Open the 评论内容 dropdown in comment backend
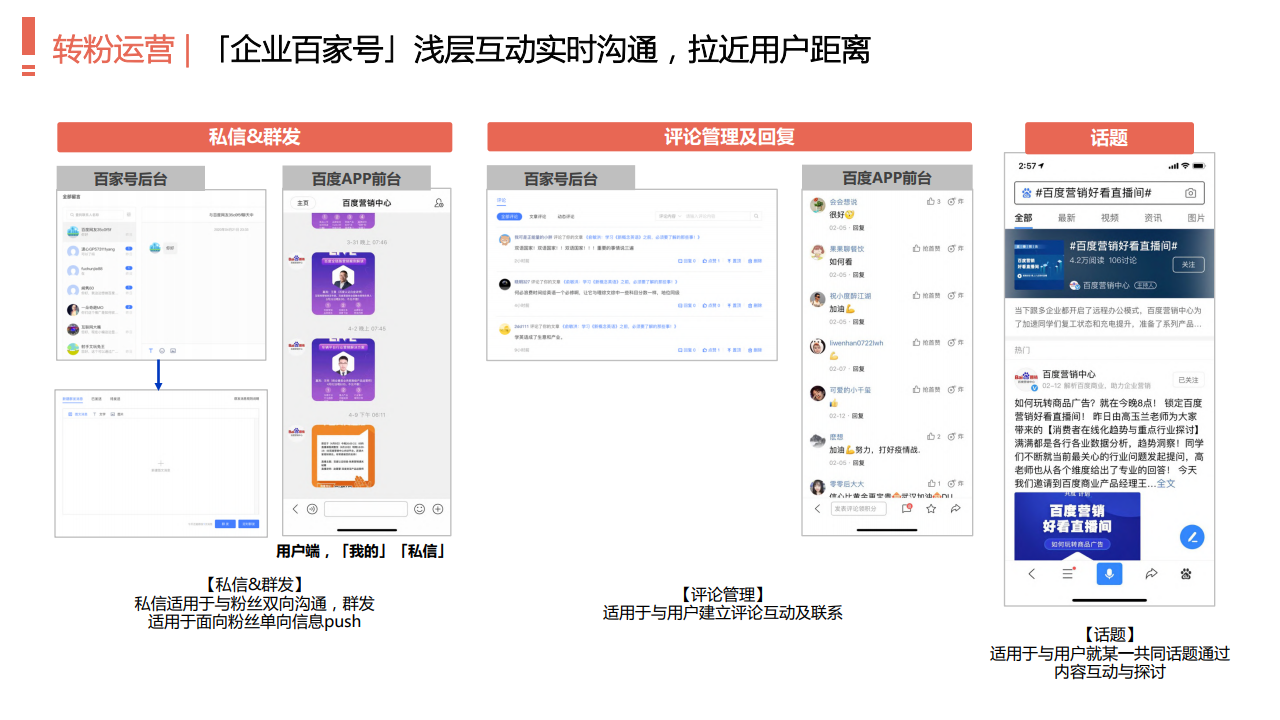This screenshot has width=1280, height=720. [668, 216]
